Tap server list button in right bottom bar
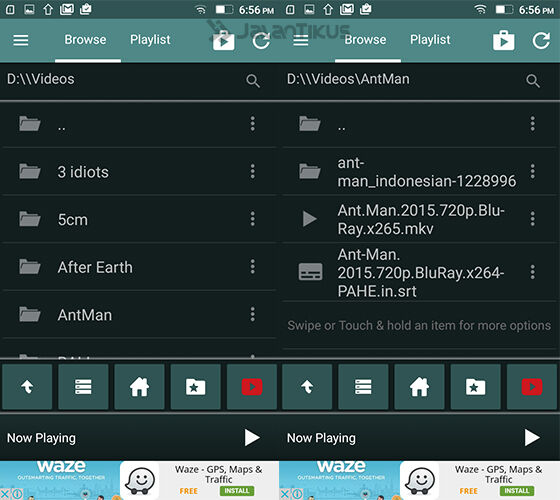The height and width of the screenshot is (500, 560). pyautogui.click(x=363, y=387)
